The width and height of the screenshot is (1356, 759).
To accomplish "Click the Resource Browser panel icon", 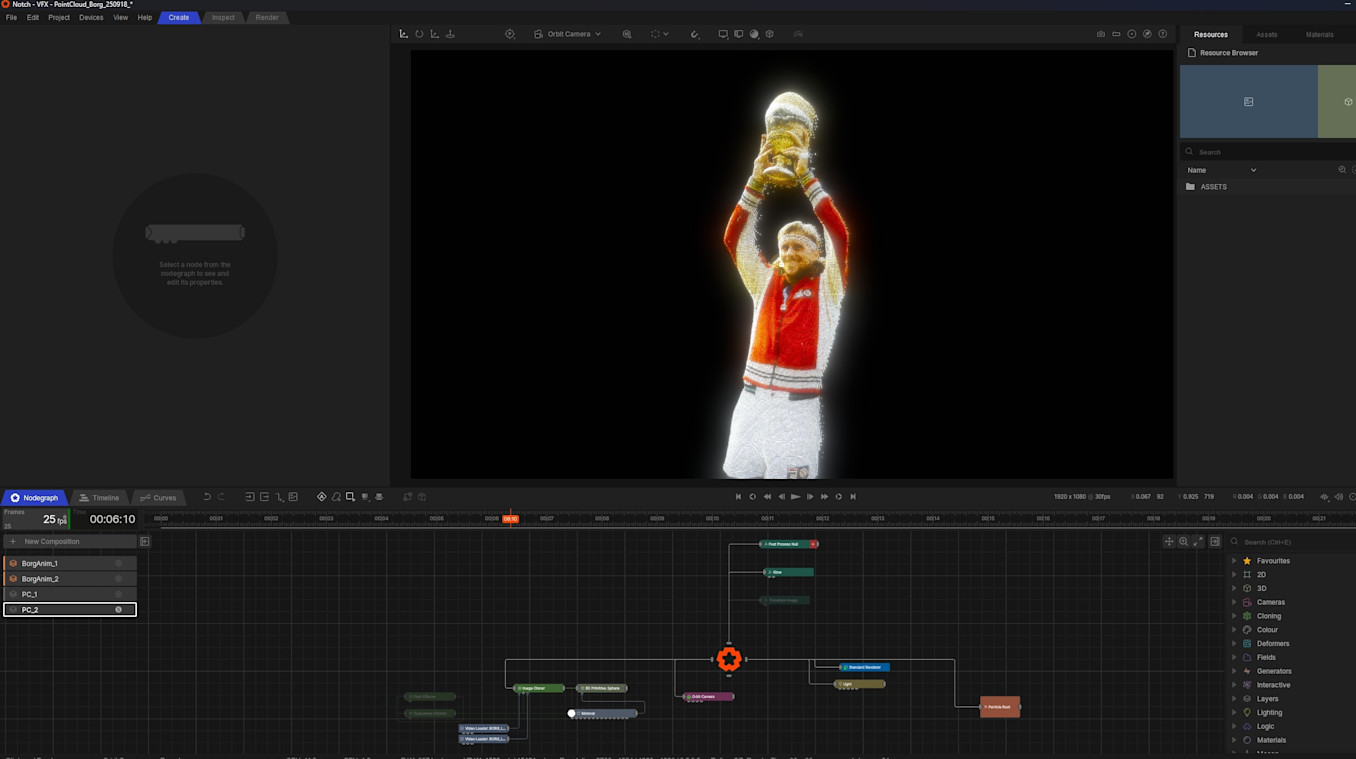I will (x=1192, y=53).
